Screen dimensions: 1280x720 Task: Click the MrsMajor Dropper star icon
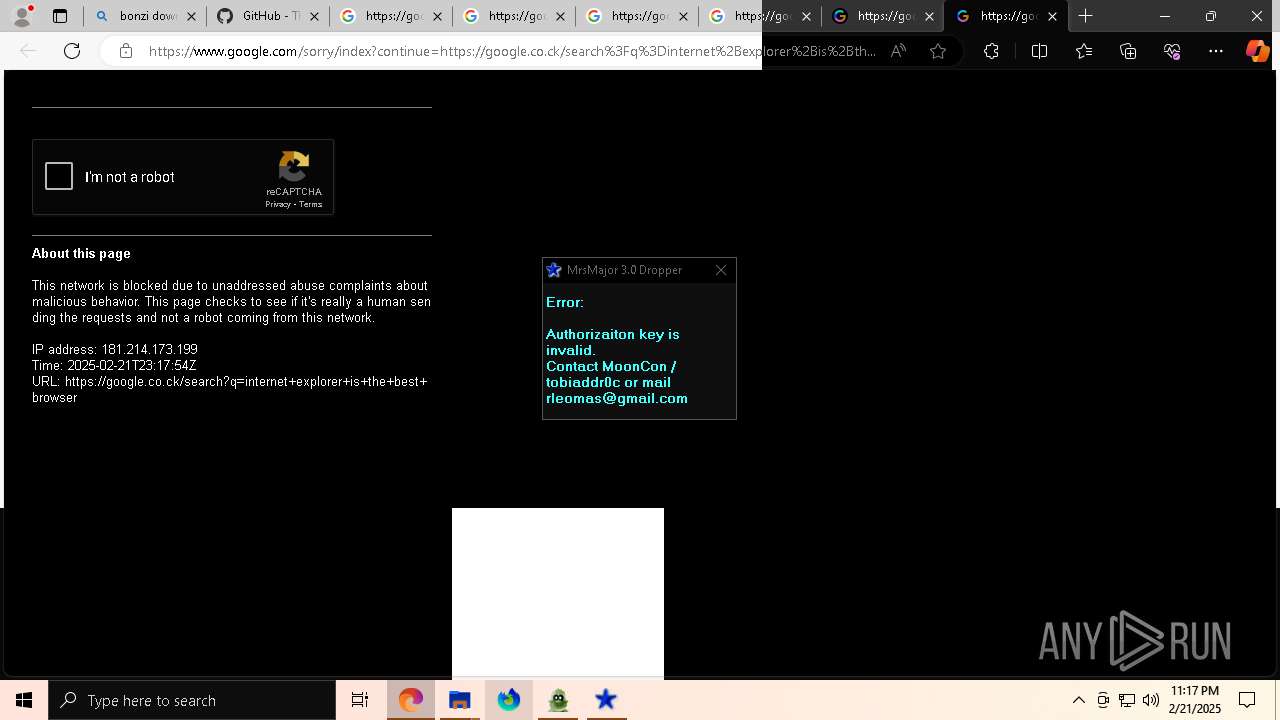(x=554, y=270)
